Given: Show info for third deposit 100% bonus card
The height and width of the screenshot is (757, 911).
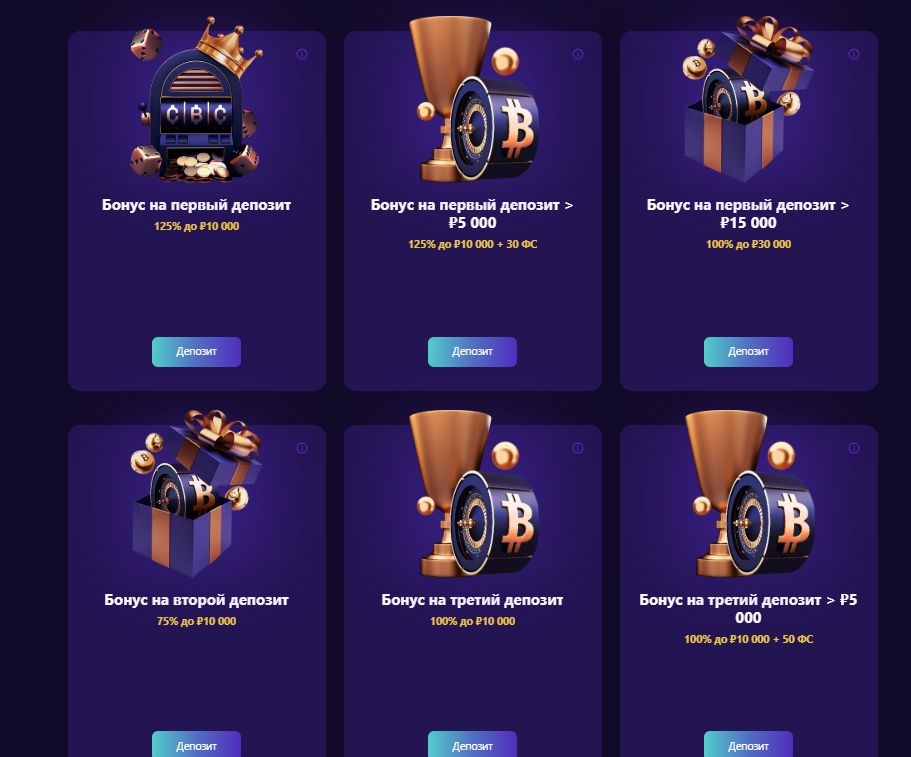Looking at the screenshot, I should (578, 448).
